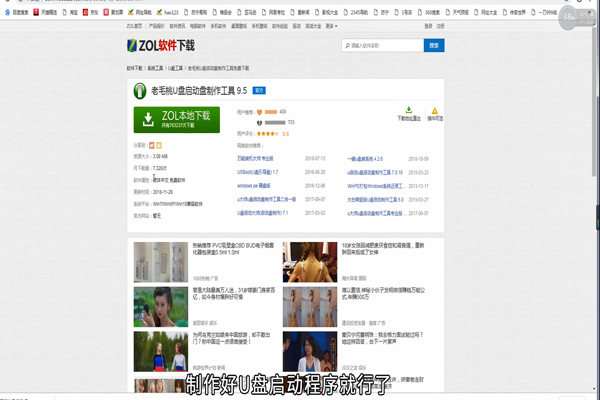Open the 1号店 bookmark

[403, 12]
